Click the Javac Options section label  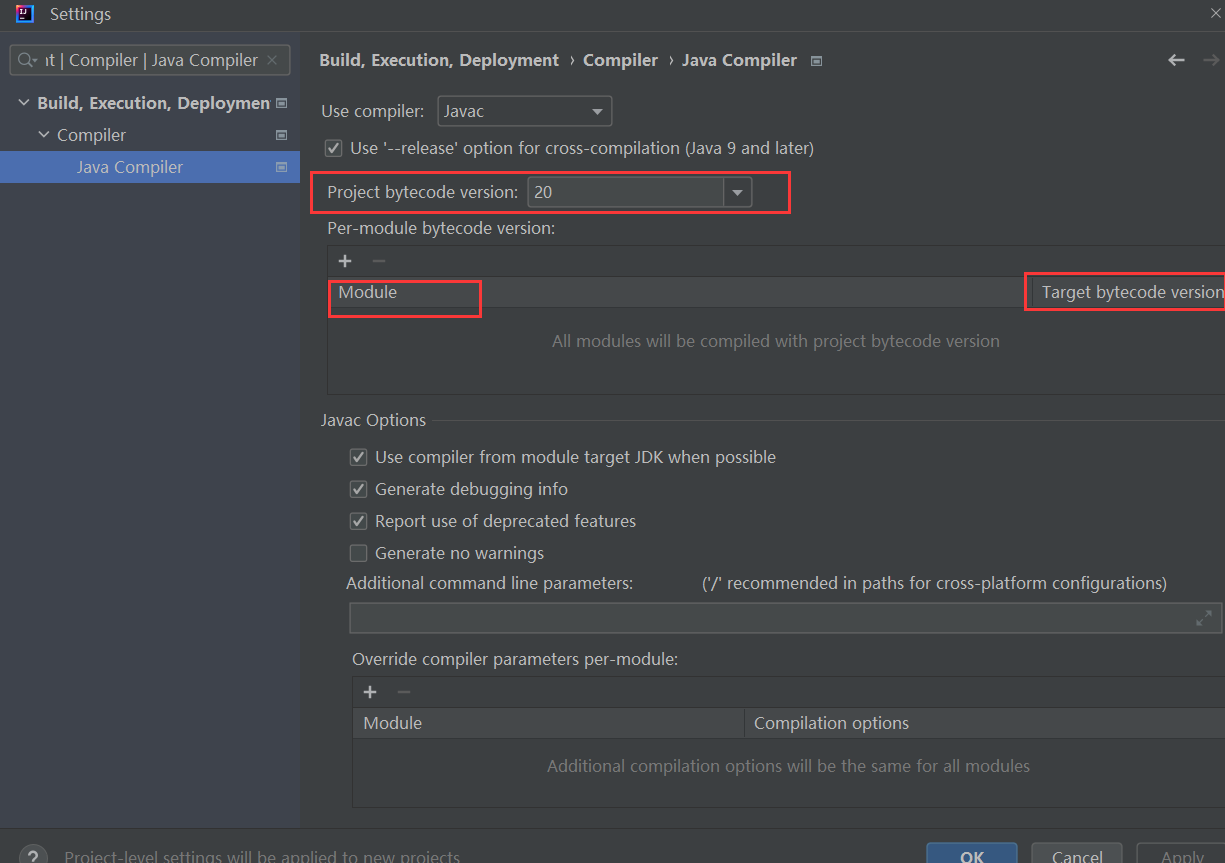click(373, 420)
